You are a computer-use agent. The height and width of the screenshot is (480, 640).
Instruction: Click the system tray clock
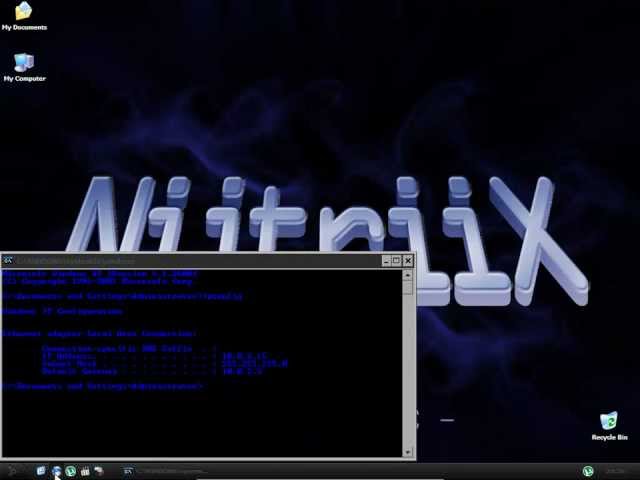point(615,471)
